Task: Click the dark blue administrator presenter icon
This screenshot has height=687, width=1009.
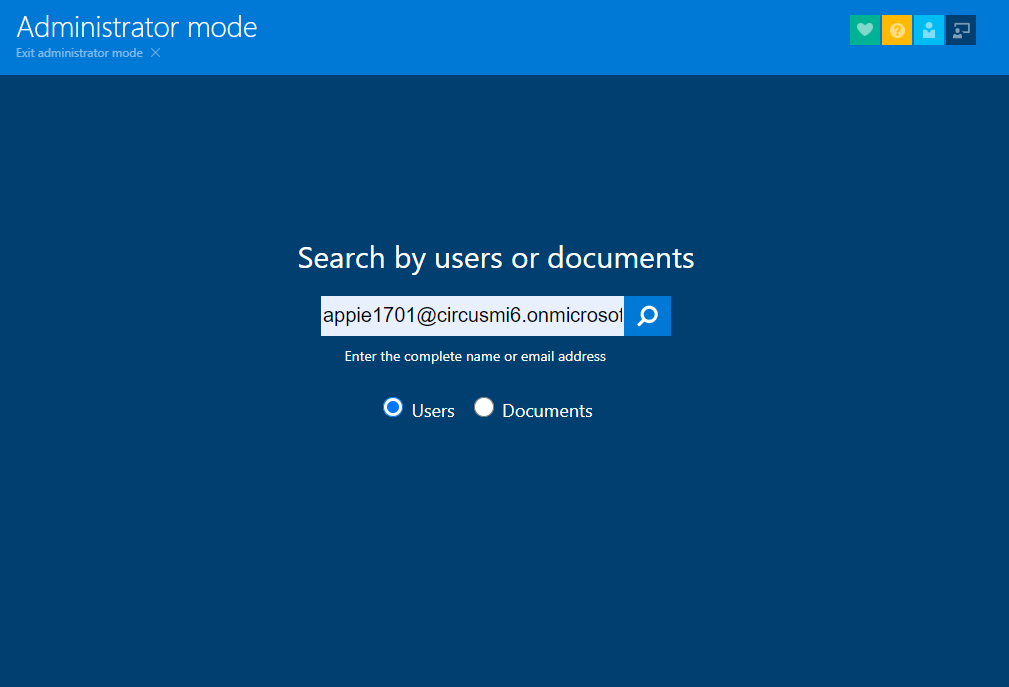Action: (x=961, y=30)
